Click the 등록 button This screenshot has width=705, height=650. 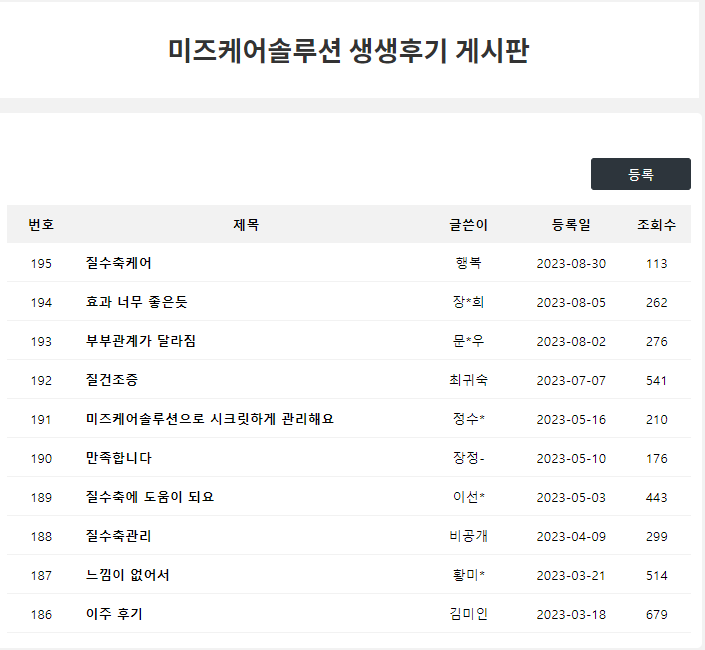[x=640, y=174]
